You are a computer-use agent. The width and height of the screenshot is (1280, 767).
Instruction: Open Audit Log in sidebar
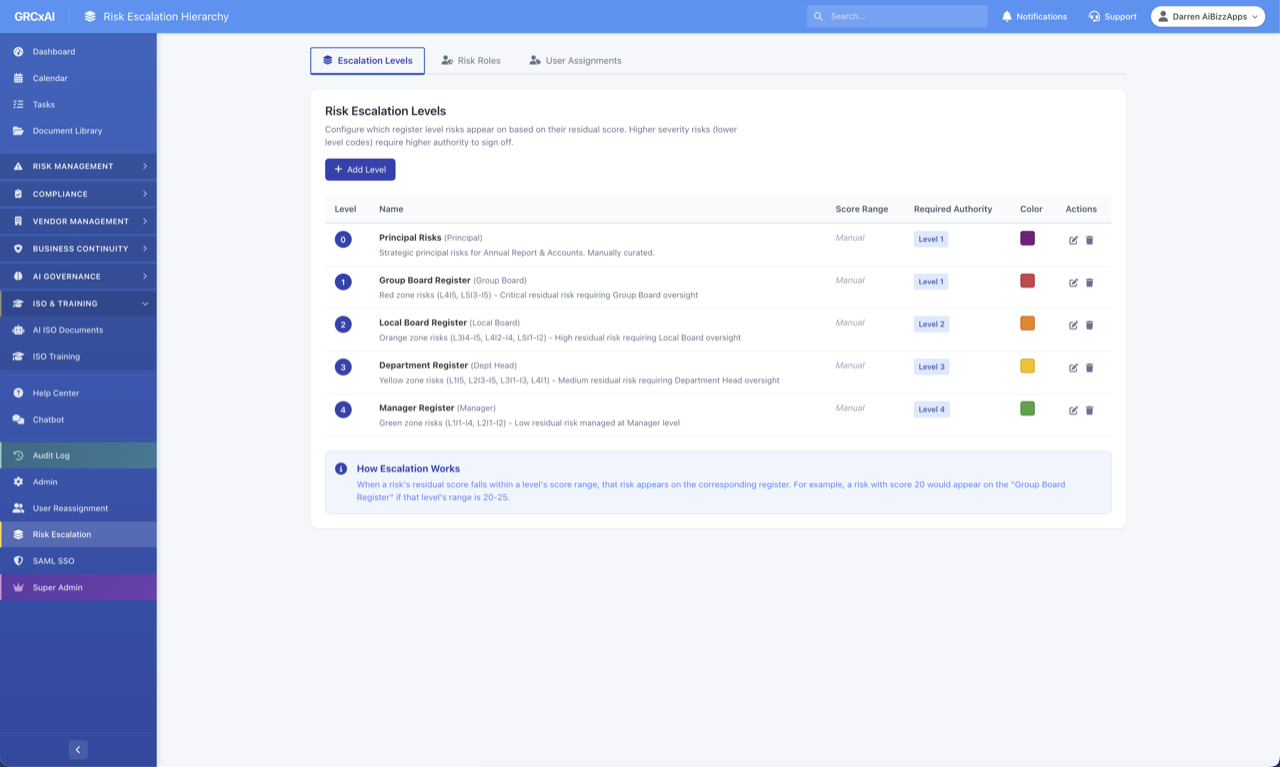point(51,455)
